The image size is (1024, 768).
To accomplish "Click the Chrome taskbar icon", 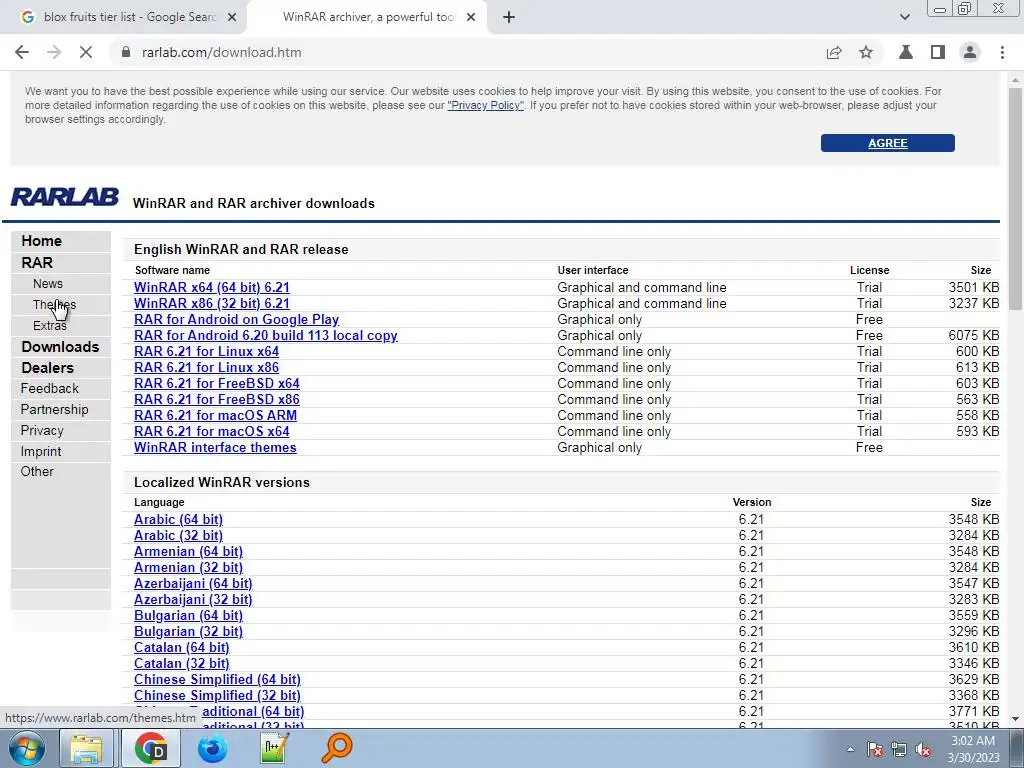I will point(151,748).
